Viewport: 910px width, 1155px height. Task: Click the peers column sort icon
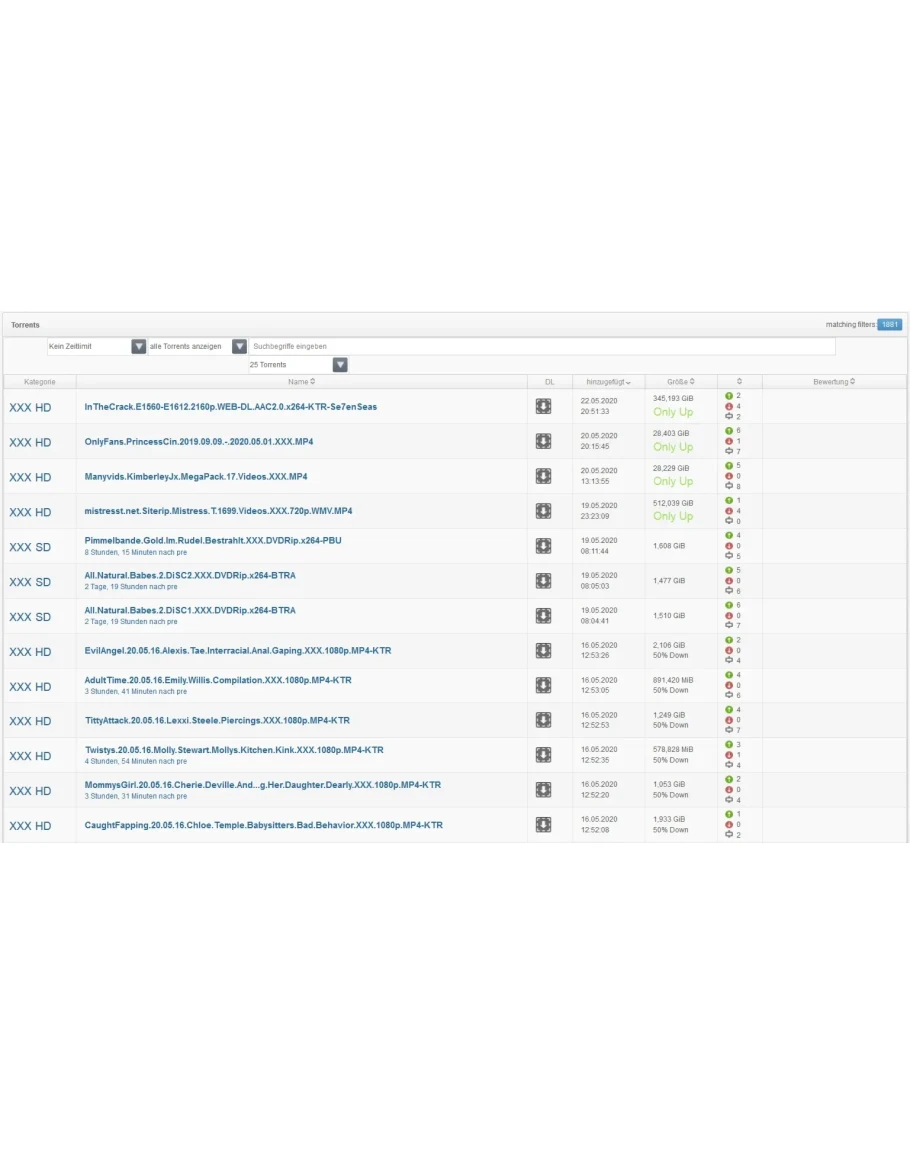pyautogui.click(x=739, y=382)
